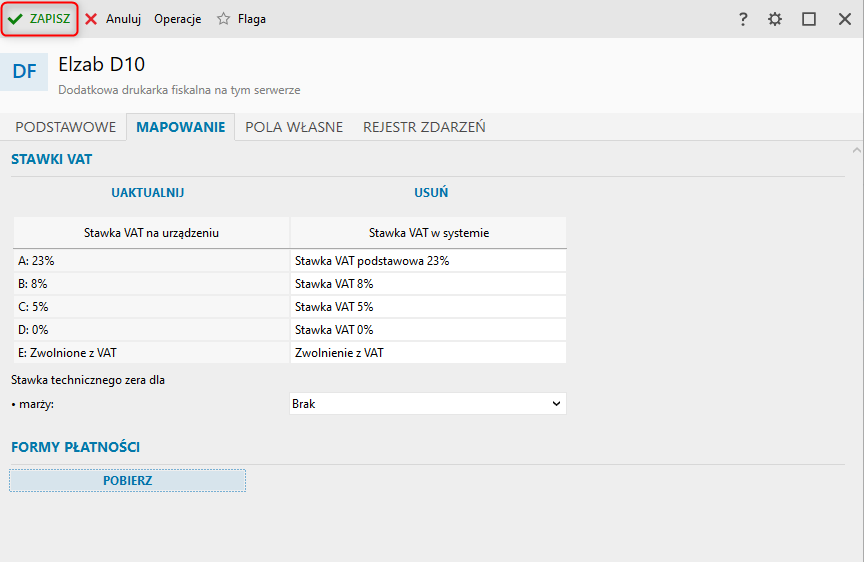
Task: Click the DF device avatar tile
Action: (24, 72)
